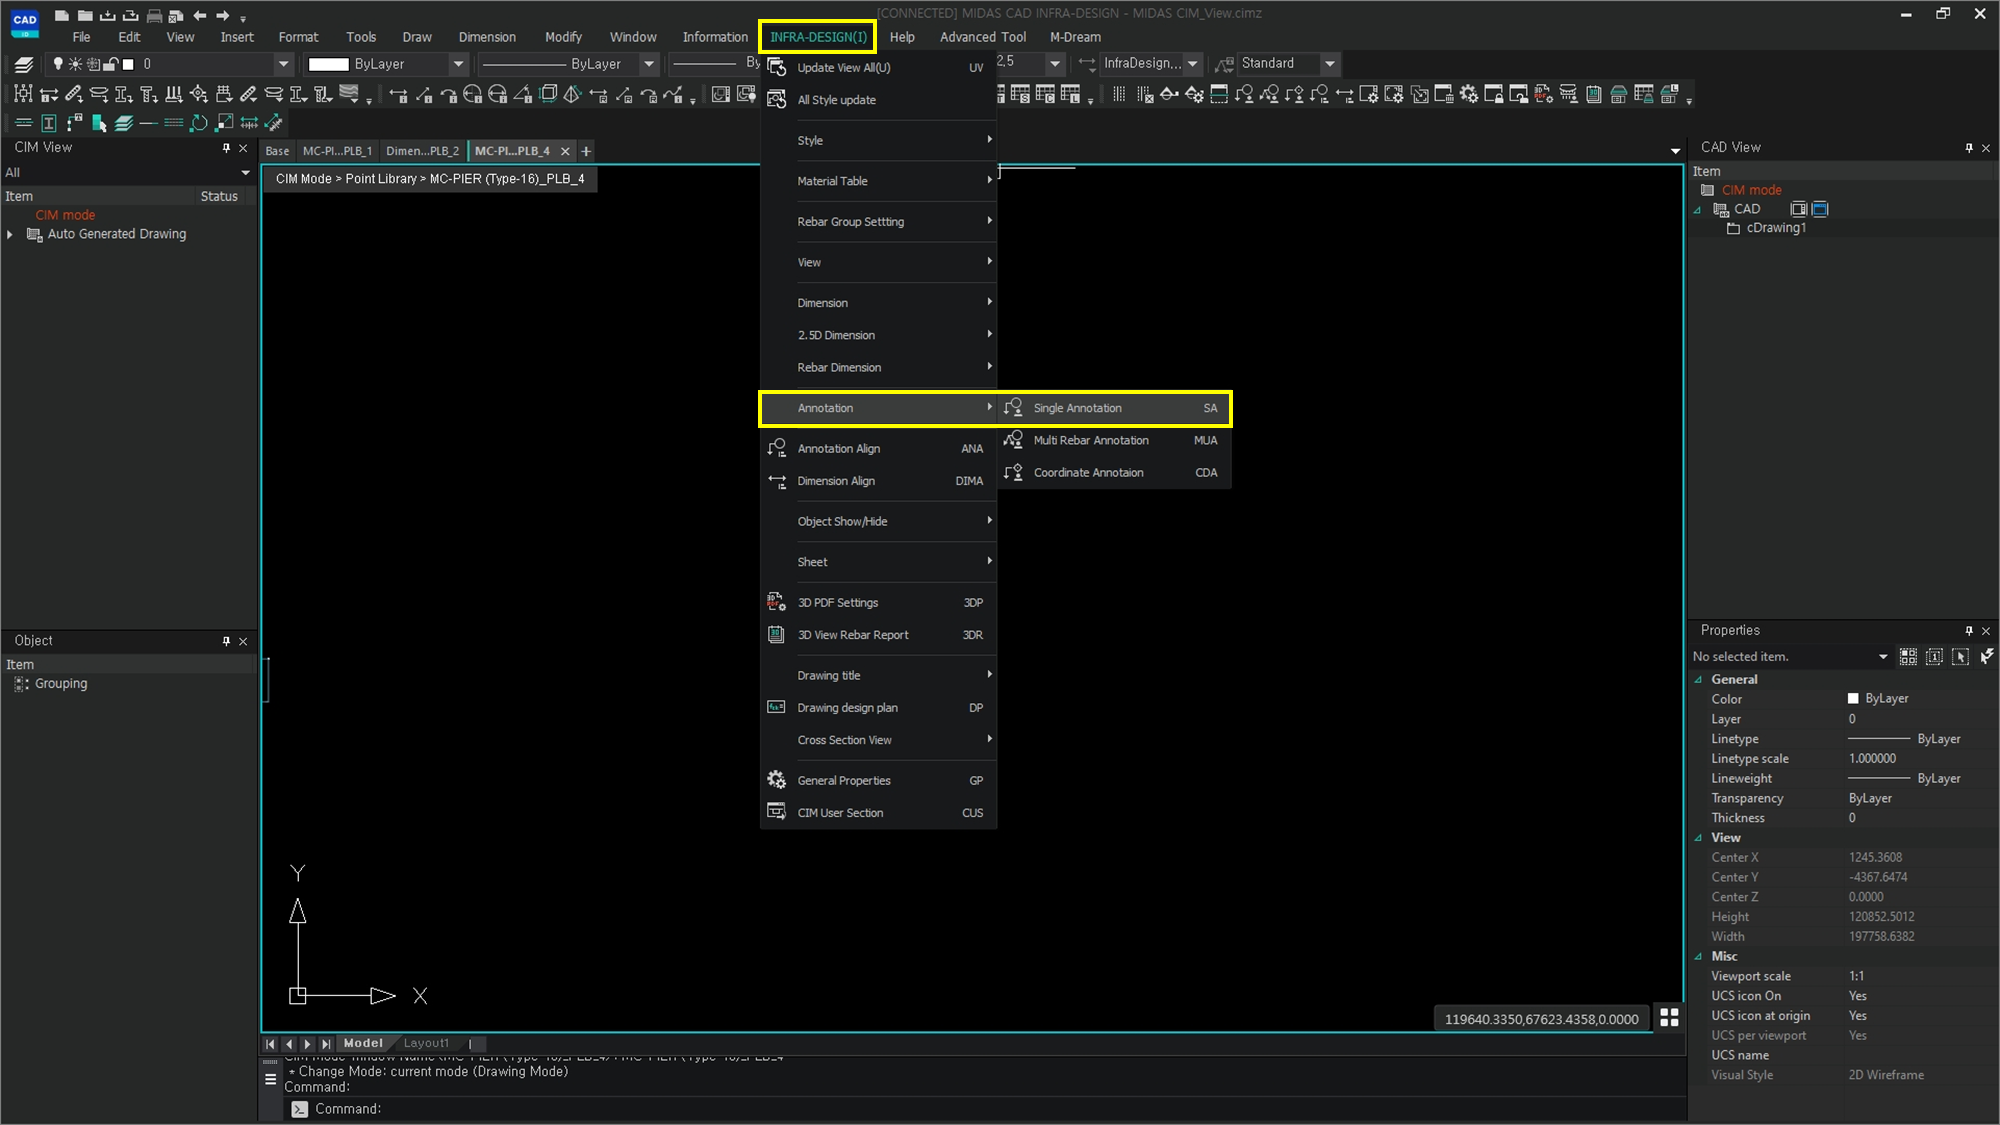Click the All Style update icon

(776, 99)
